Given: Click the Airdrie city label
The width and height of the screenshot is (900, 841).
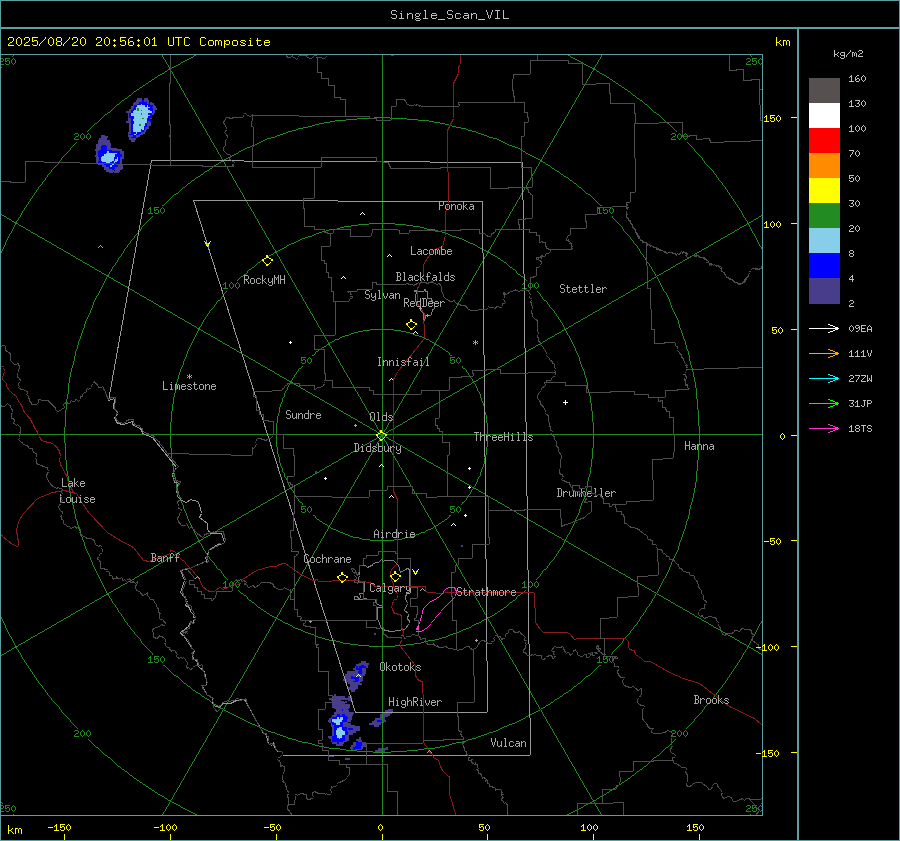Looking at the screenshot, I should click(x=394, y=534).
